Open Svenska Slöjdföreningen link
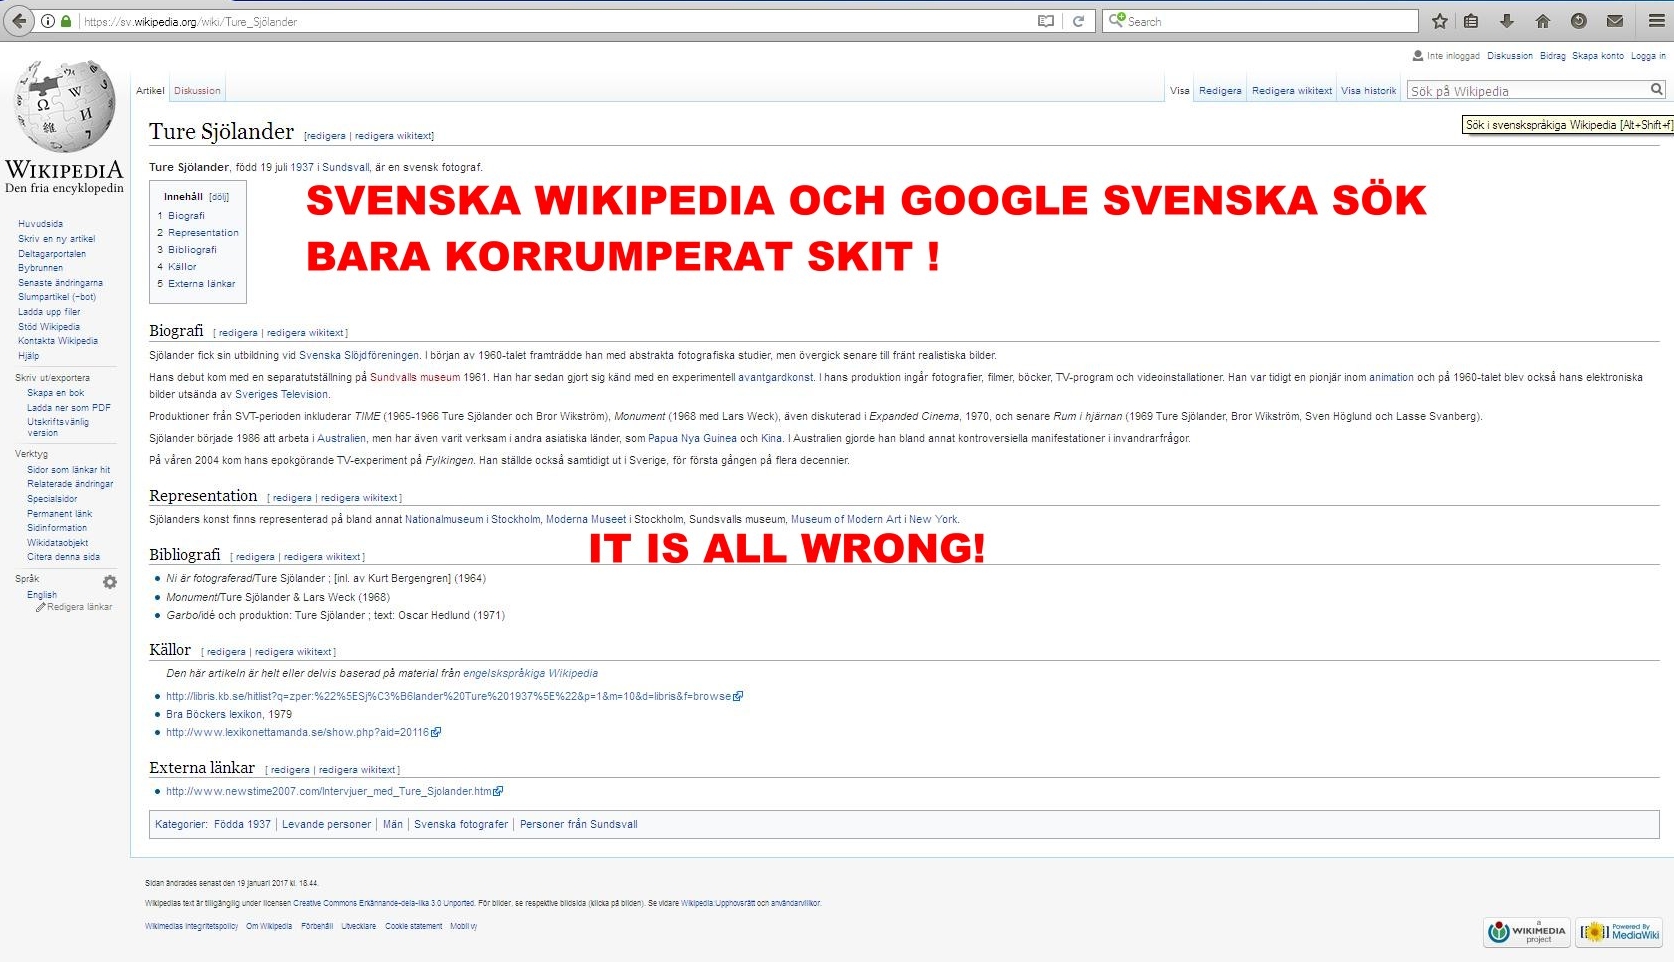The image size is (1674, 962). coord(359,355)
